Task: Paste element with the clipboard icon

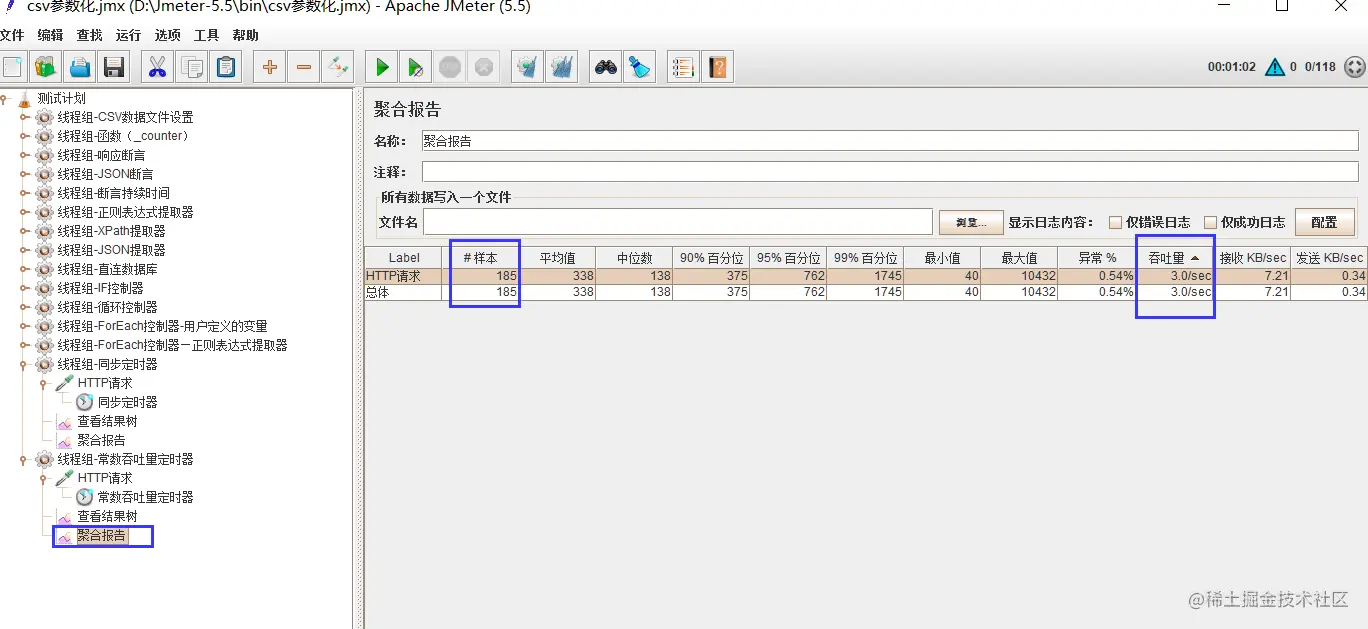Action: click(x=226, y=67)
